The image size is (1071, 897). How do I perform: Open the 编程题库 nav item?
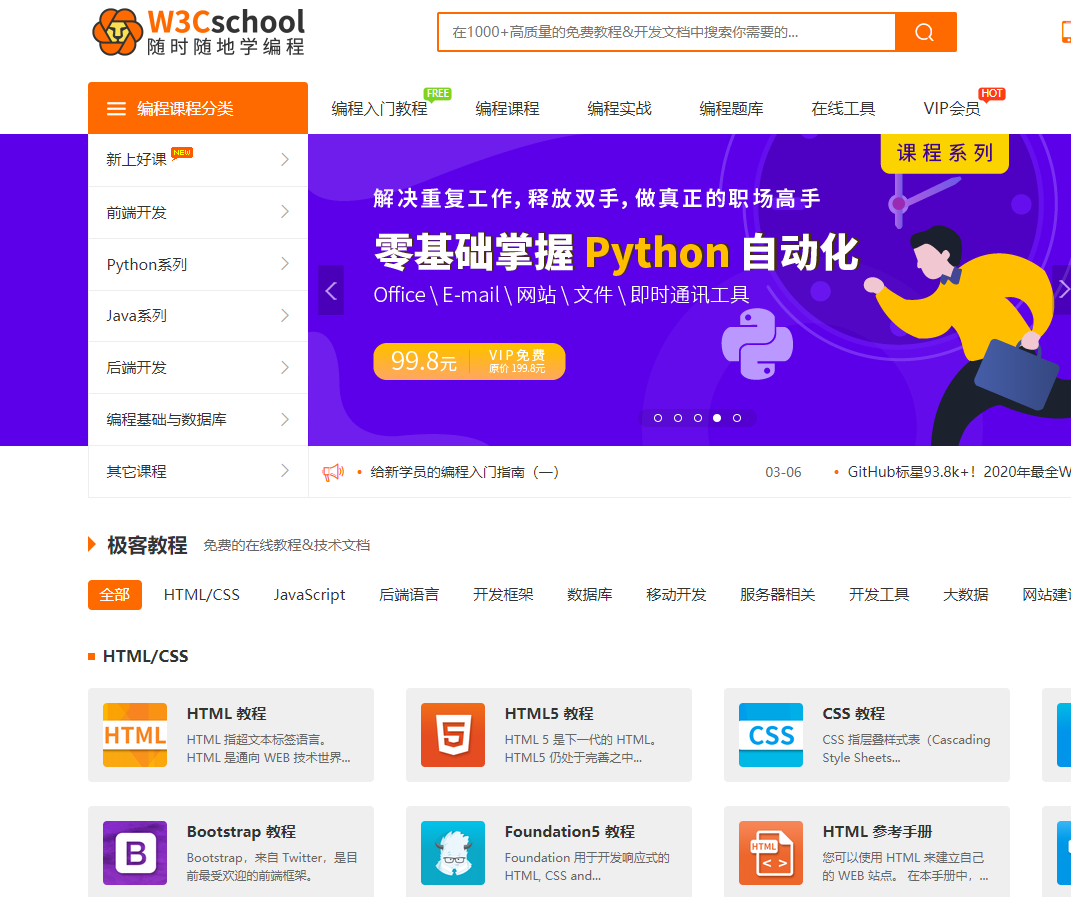coord(732,109)
